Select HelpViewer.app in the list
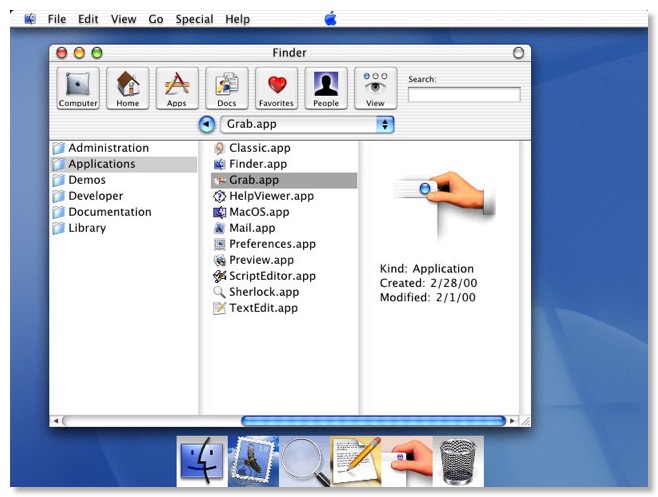Viewport: 658px width, 497px height. click(284, 196)
